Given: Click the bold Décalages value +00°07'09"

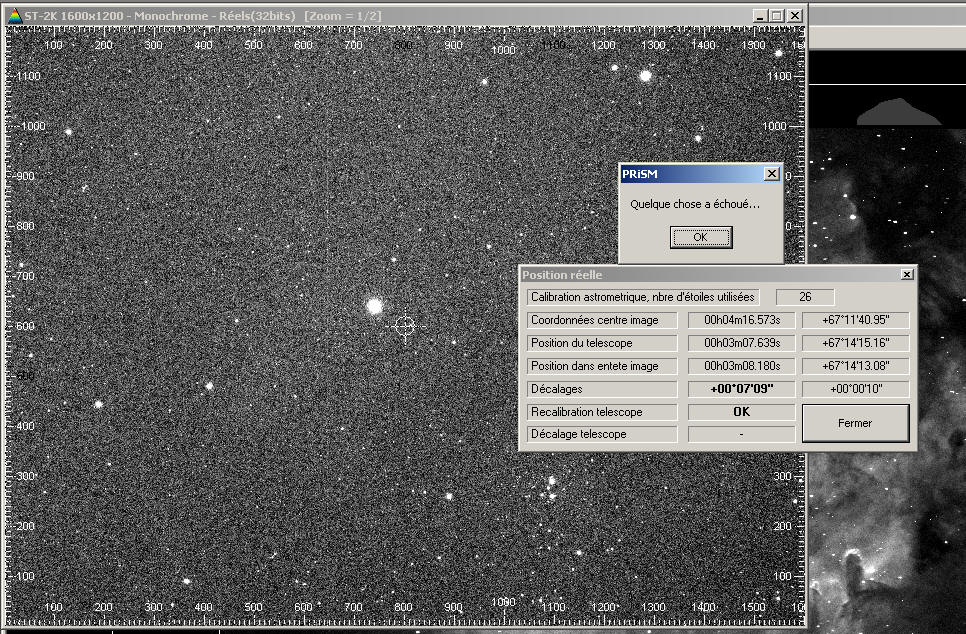Looking at the screenshot, I should [742, 389].
